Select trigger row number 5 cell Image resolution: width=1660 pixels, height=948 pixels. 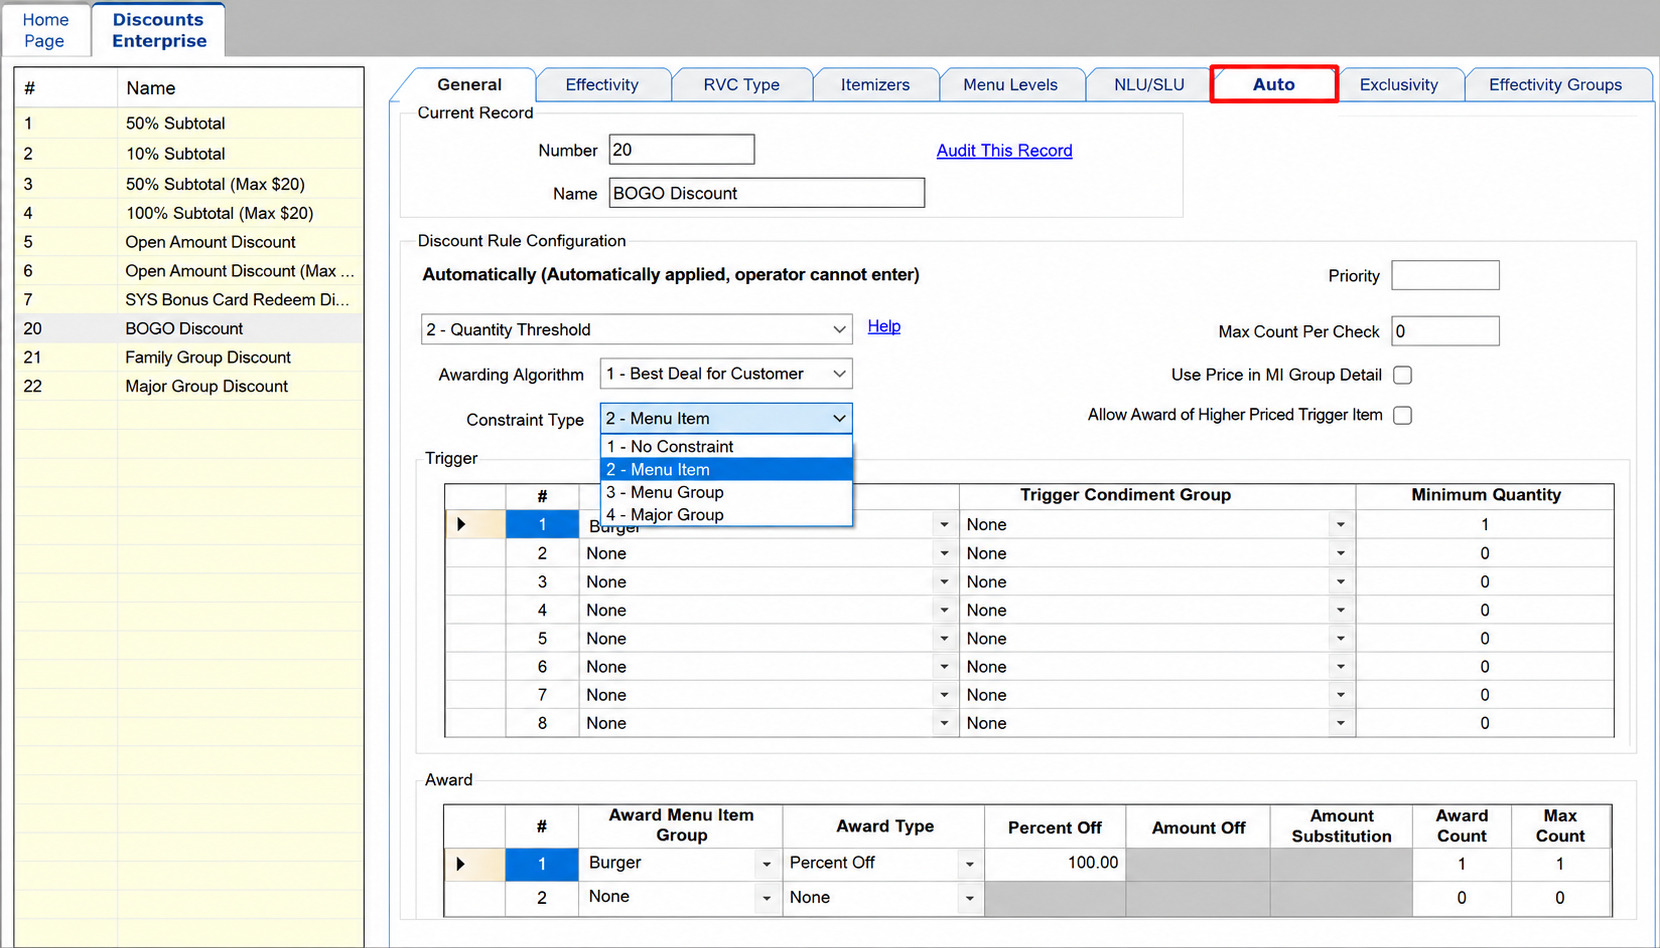pyautogui.click(x=542, y=638)
